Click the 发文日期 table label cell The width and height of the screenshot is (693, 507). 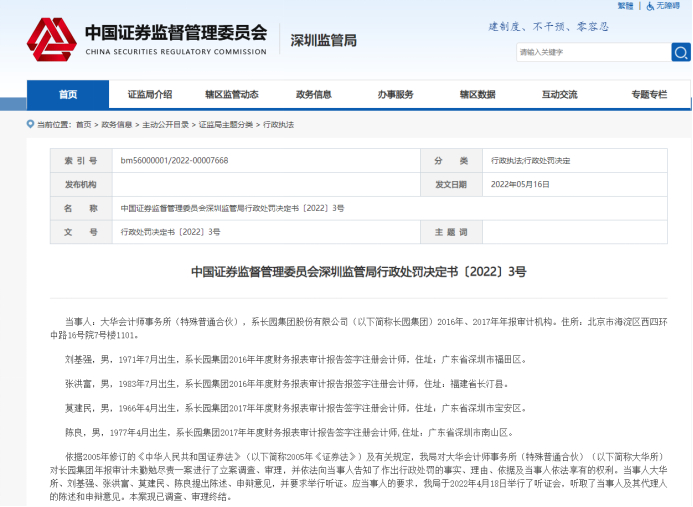click(451, 185)
